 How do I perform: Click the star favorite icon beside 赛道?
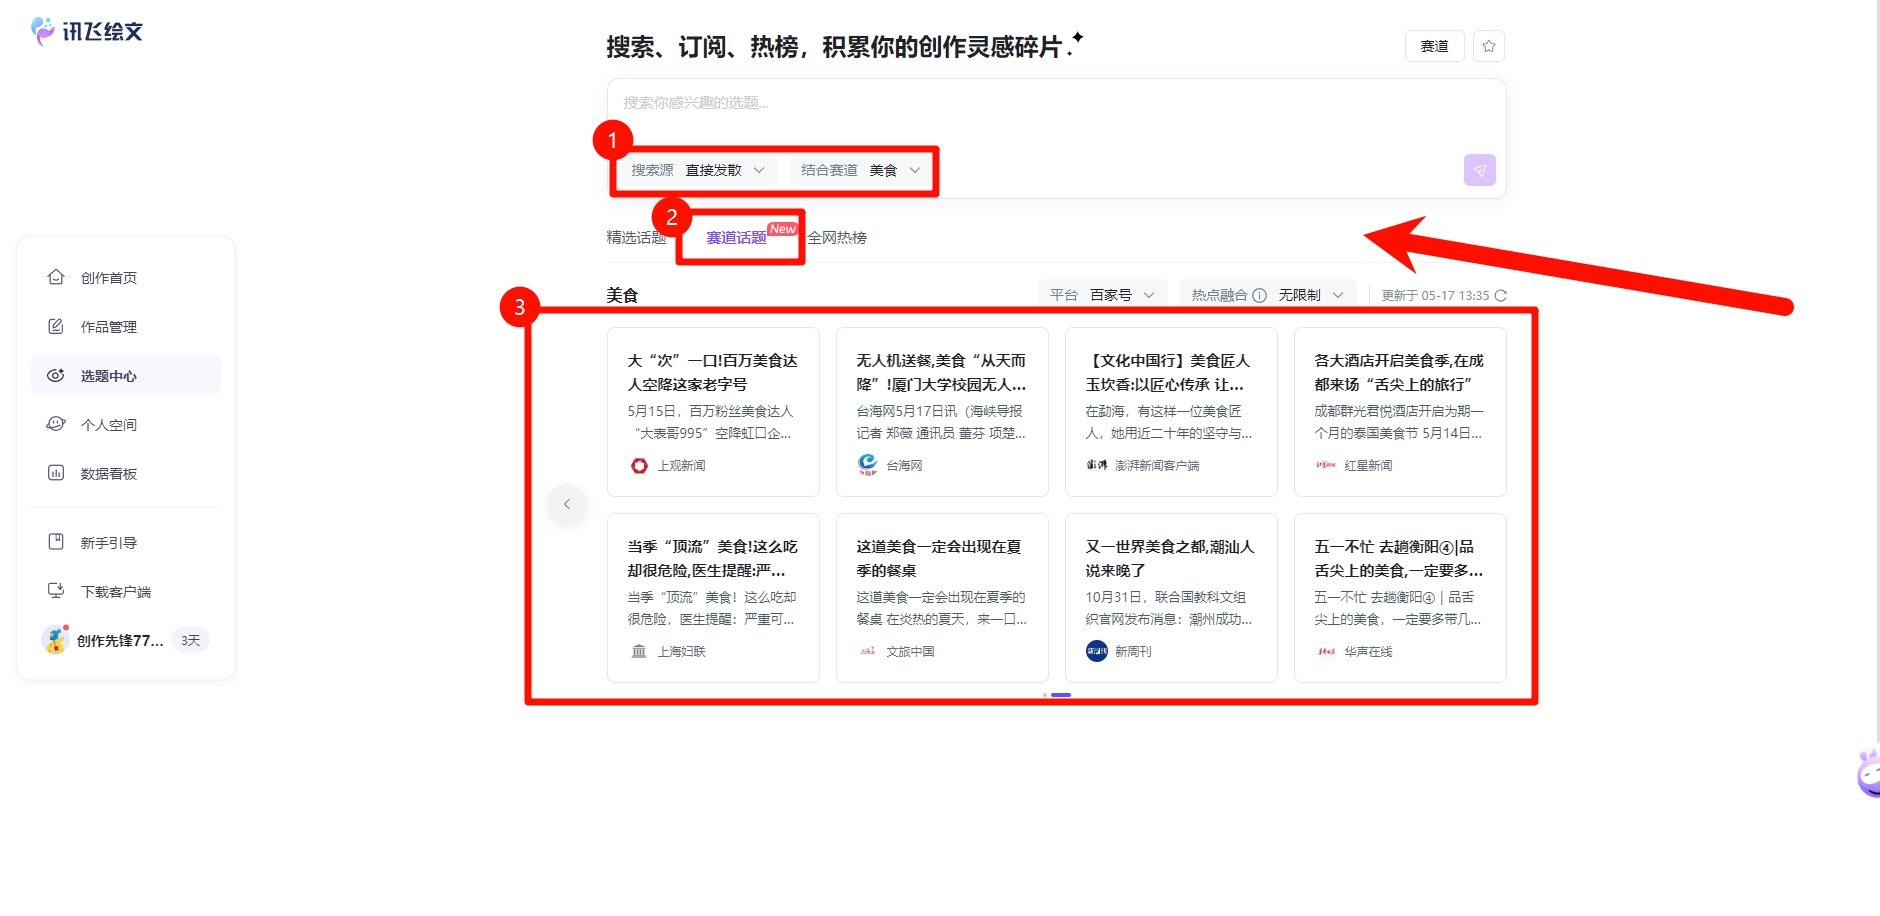[x=1489, y=46]
